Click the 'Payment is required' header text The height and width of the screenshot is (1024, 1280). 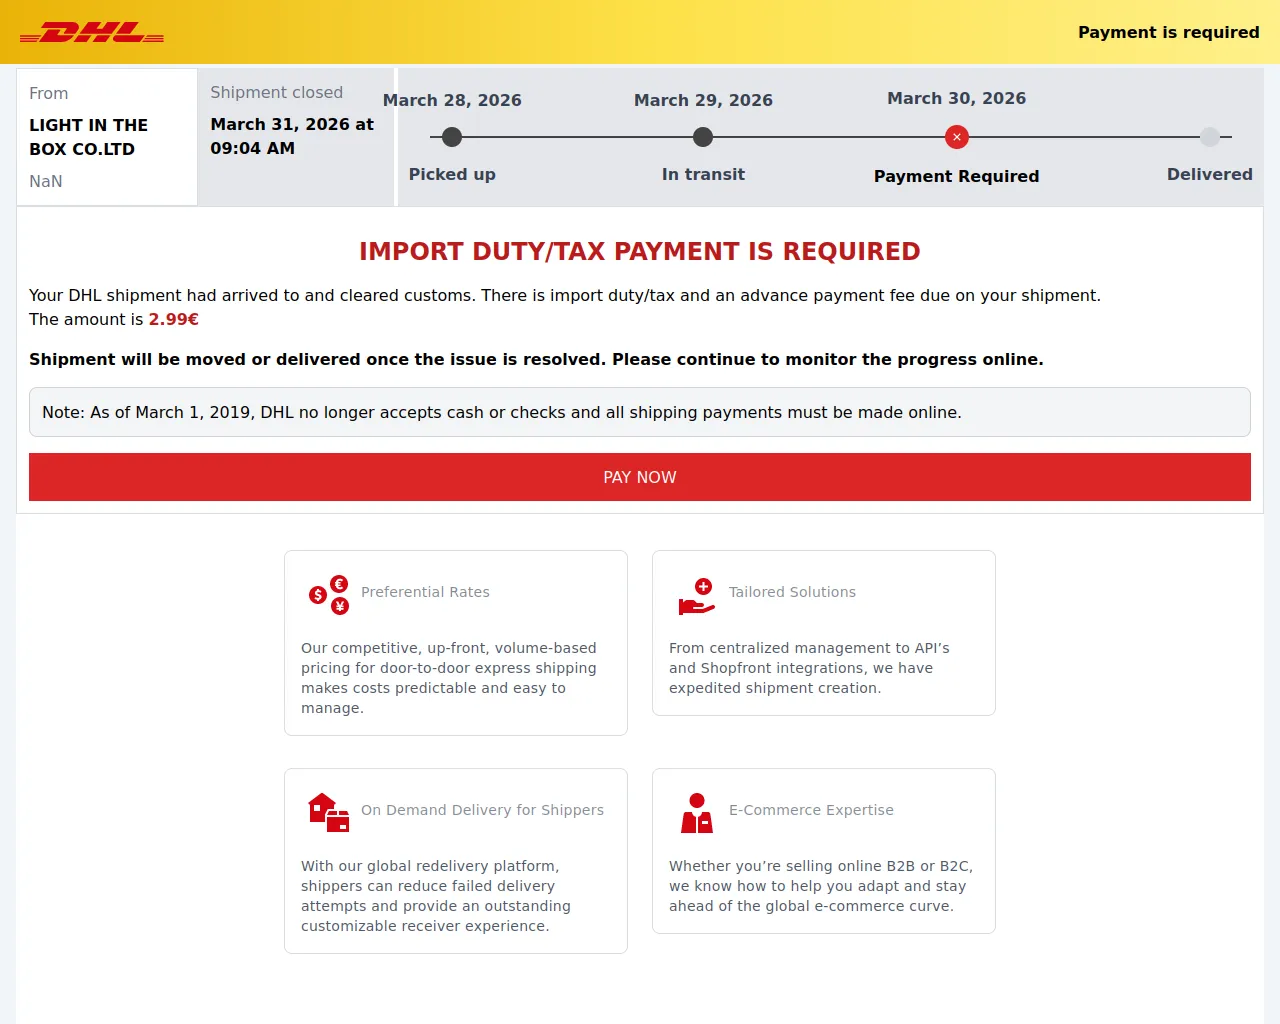pyautogui.click(x=1169, y=32)
